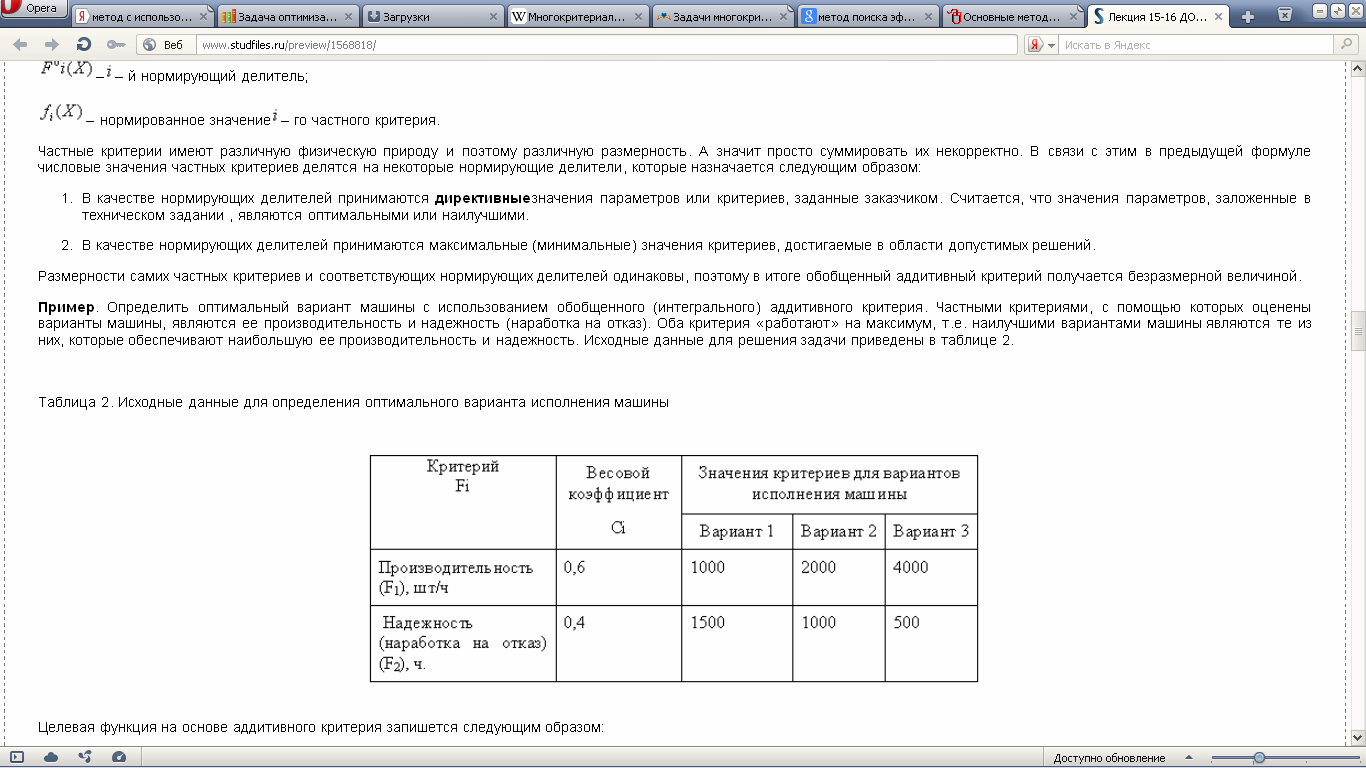Viewport: 1366px width, 768px height.
Task: Adjust the page zoom slider handle
Action: click(x=1259, y=757)
